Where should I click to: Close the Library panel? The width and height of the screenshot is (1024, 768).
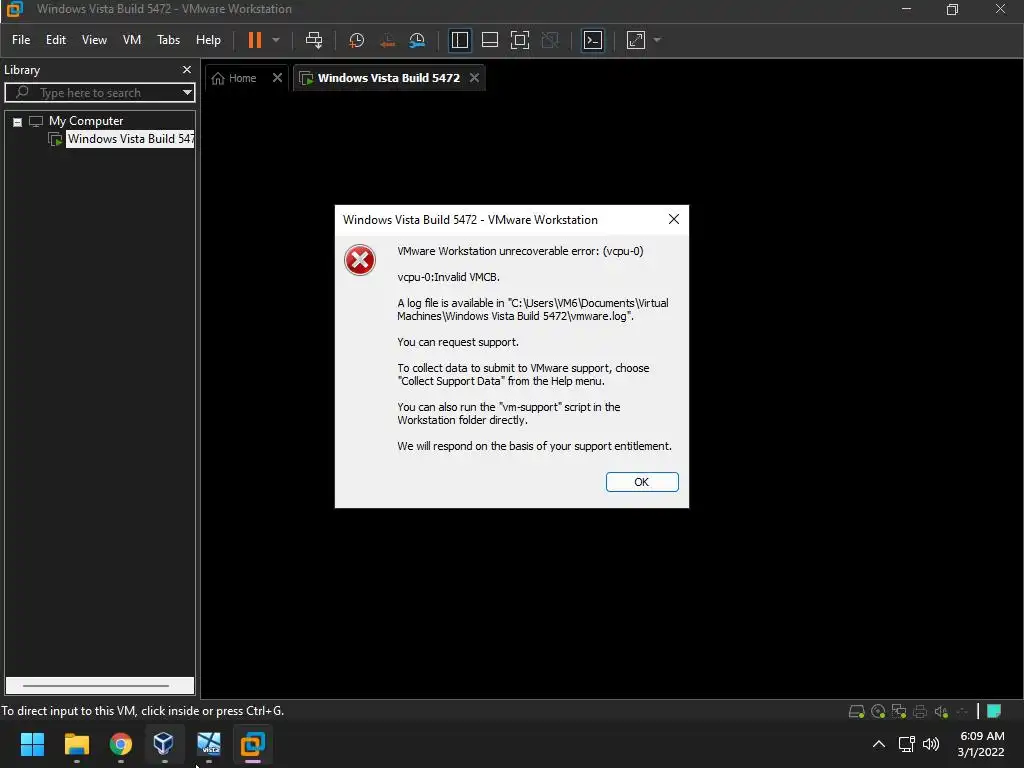pyautogui.click(x=187, y=69)
